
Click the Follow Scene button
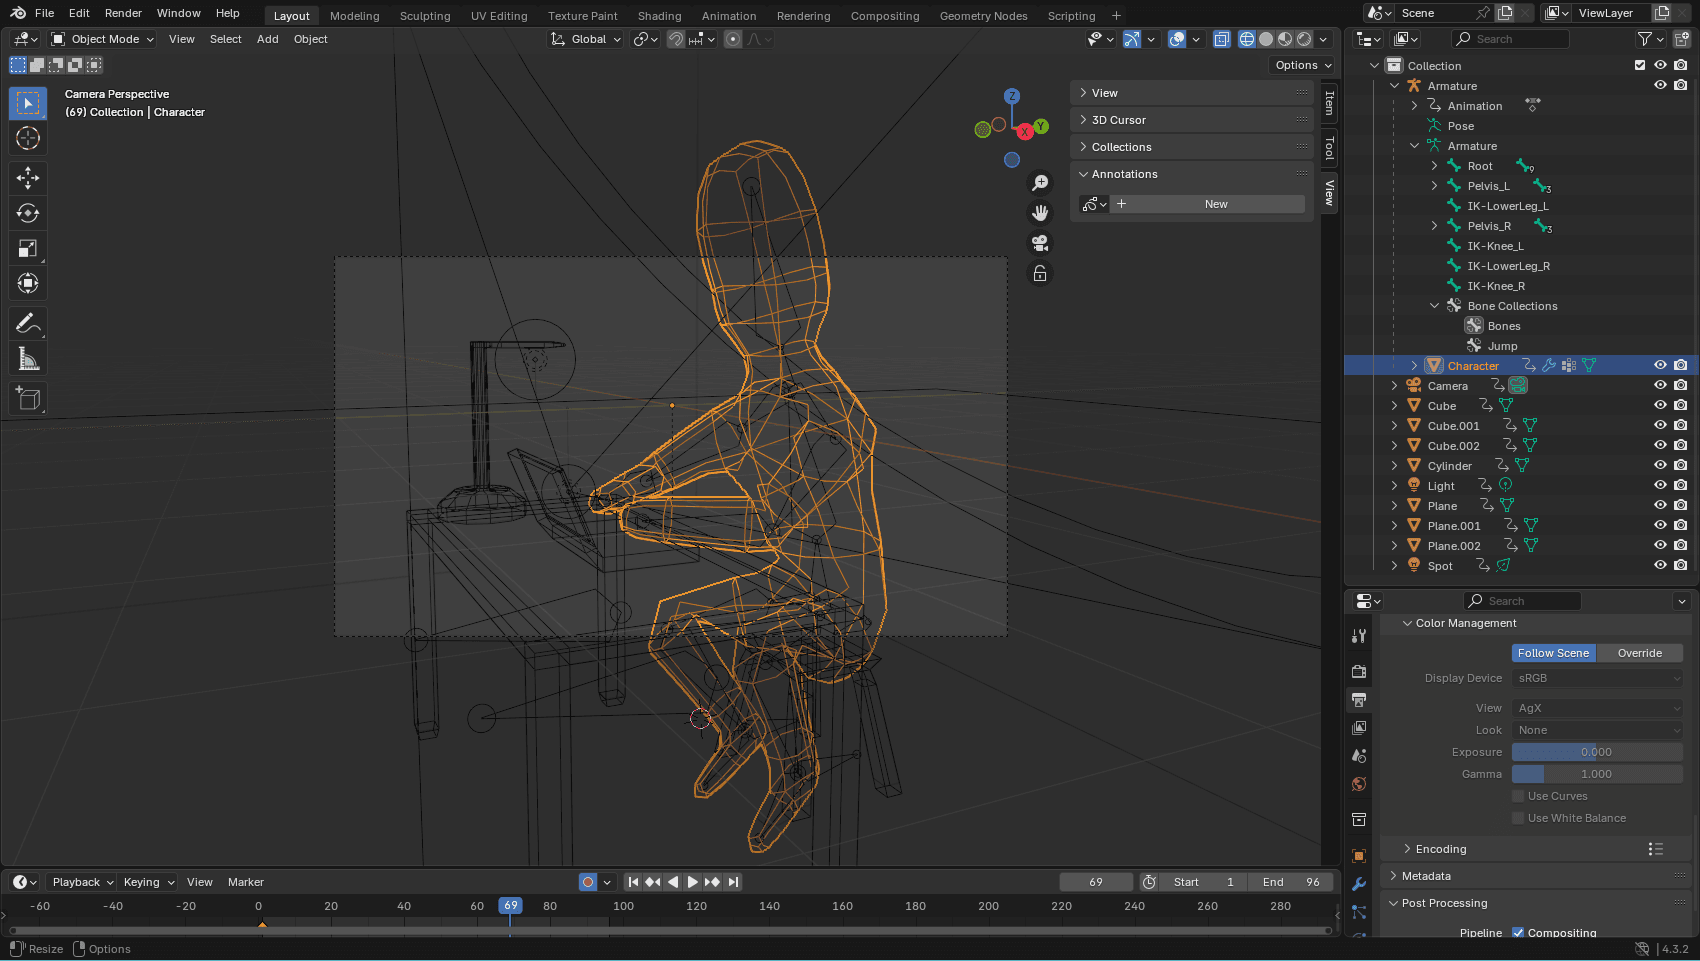point(1553,653)
